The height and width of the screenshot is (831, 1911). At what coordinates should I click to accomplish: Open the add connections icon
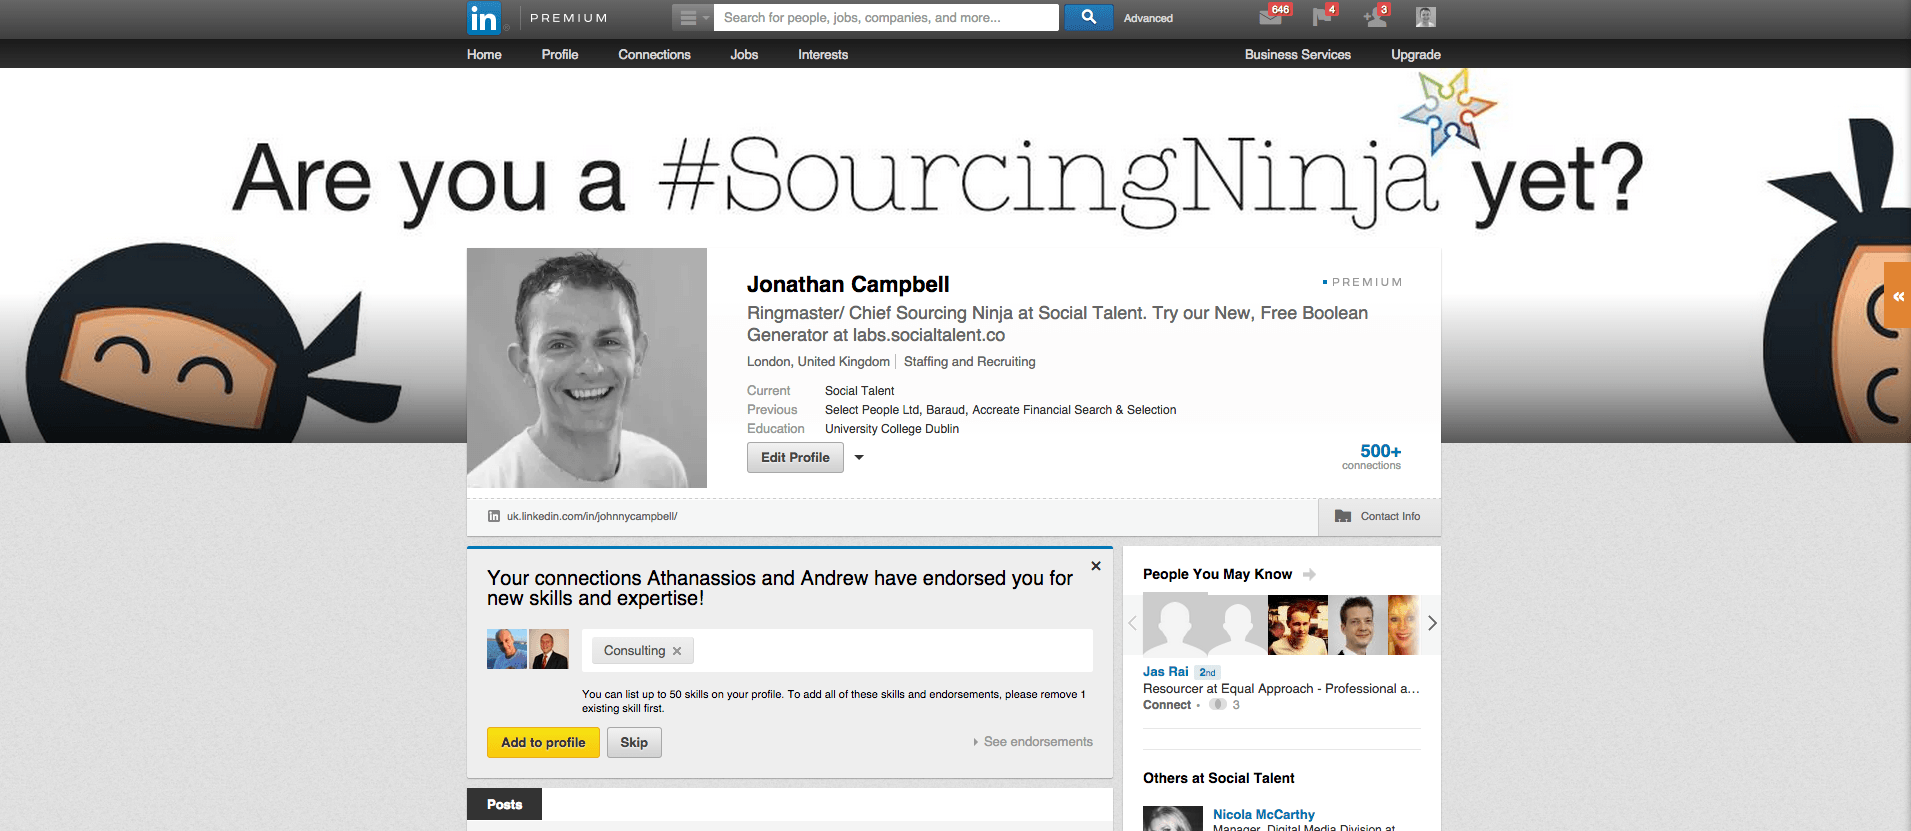pyautogui.click(x=1376, y=16)
